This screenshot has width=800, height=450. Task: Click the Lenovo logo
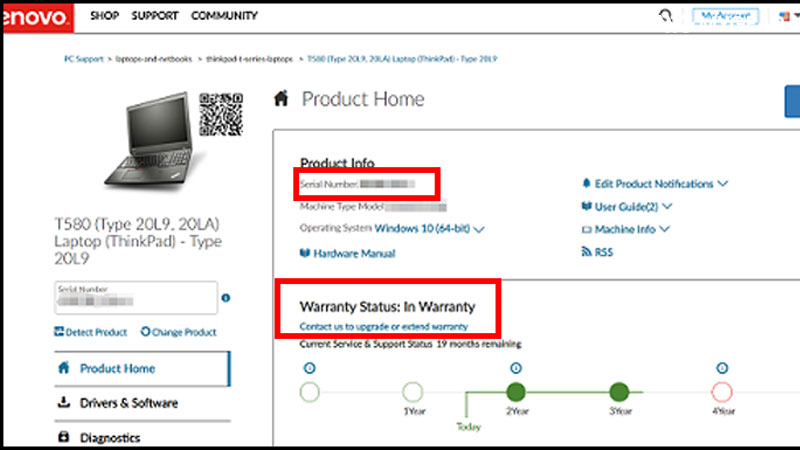click(x=38, y=18)
